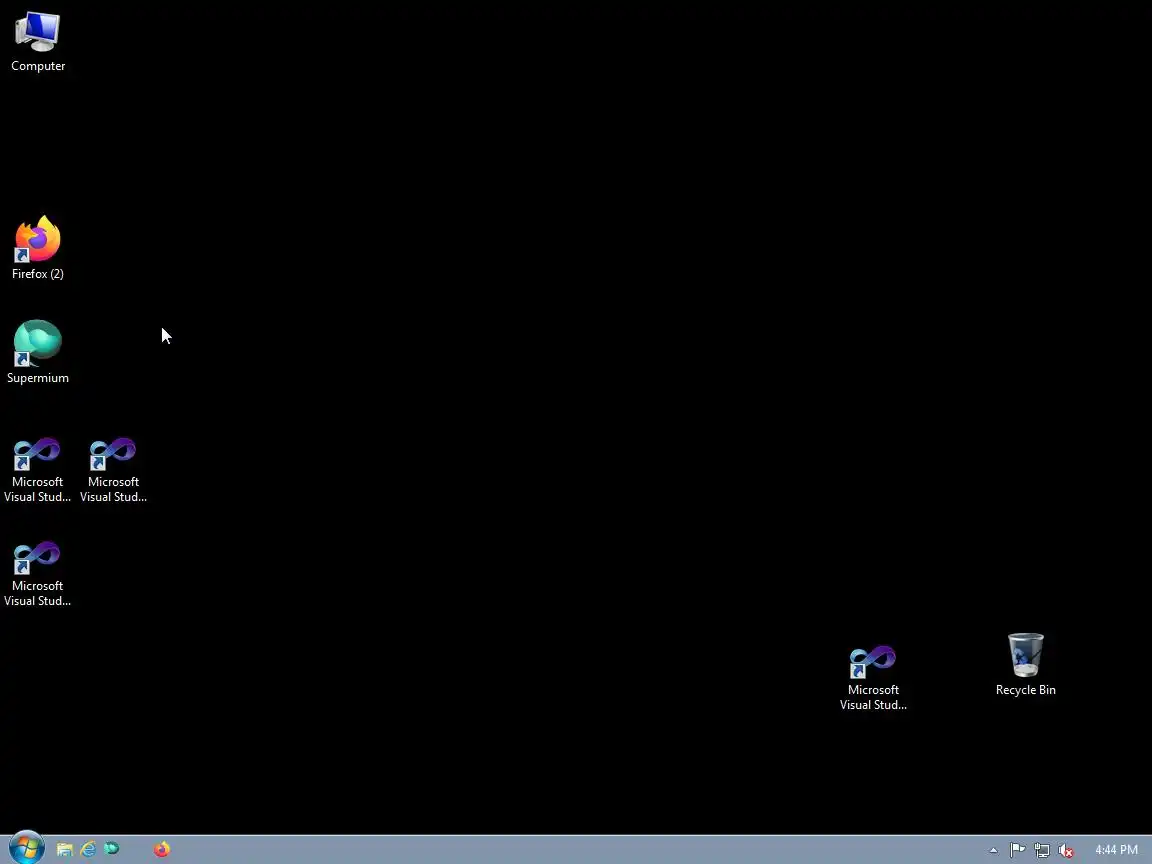This screenshot has height=864, width=1152.
Task: Open the Action Center flag icon
Action: tap(1018, 850)
